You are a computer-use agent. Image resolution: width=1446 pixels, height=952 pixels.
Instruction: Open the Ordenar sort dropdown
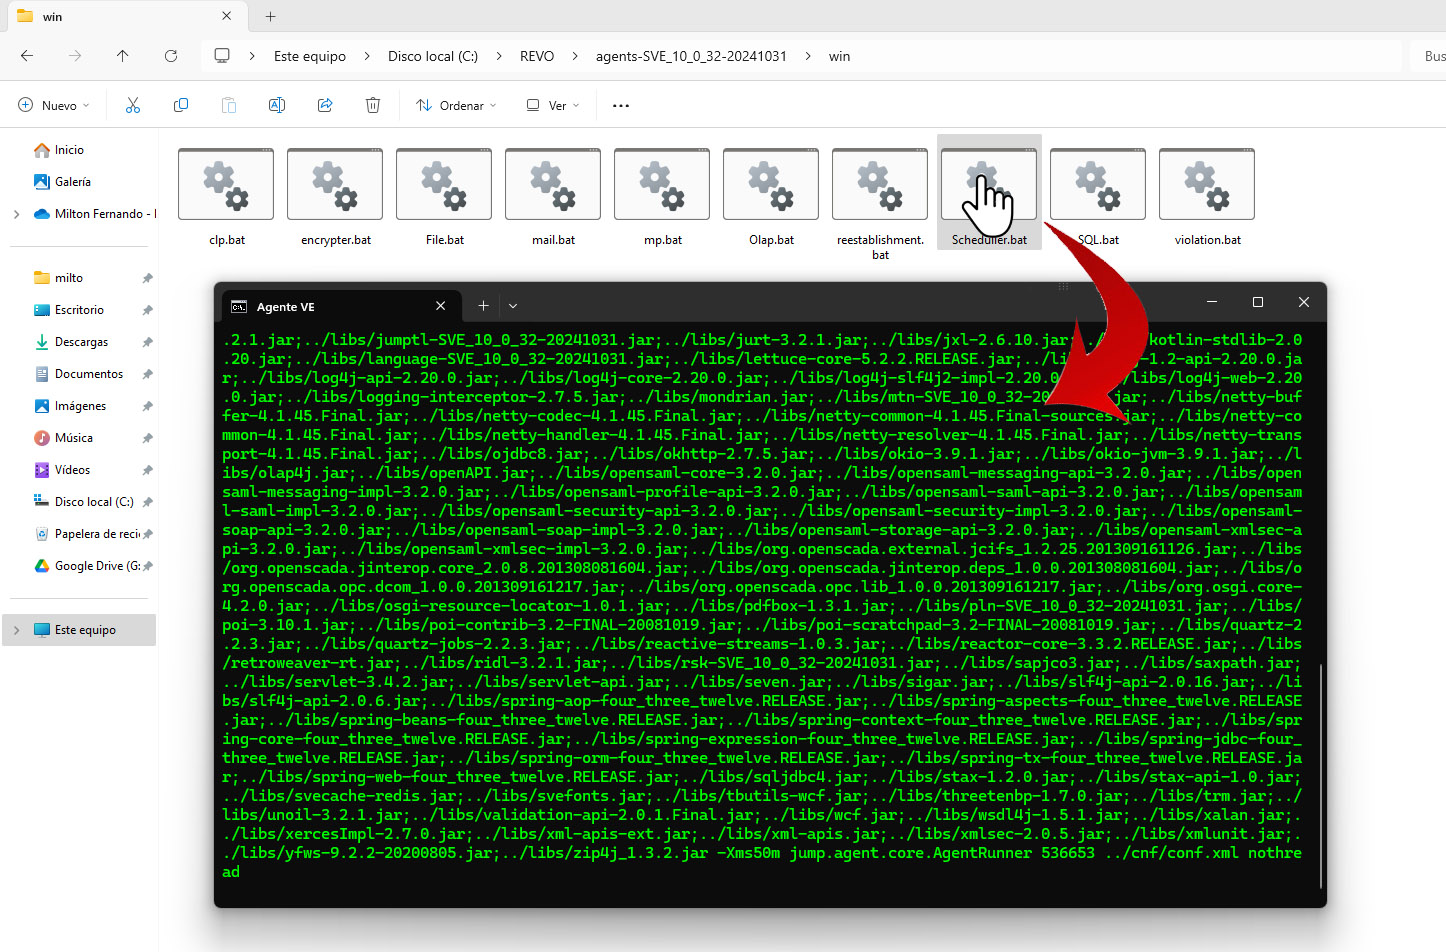click(457, 105)
